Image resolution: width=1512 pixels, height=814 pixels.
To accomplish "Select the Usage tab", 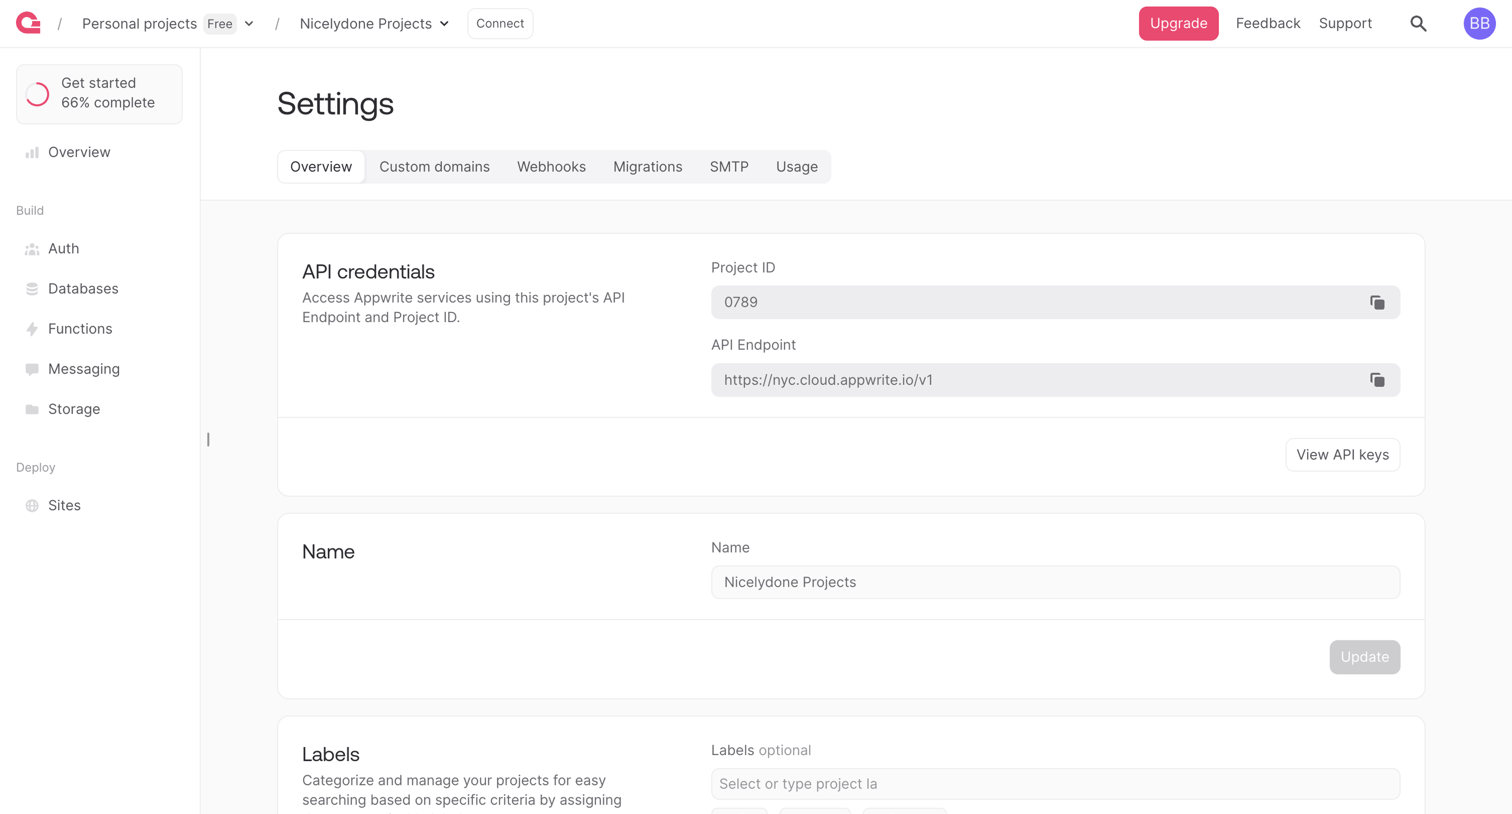I will [x=797, y=167].
